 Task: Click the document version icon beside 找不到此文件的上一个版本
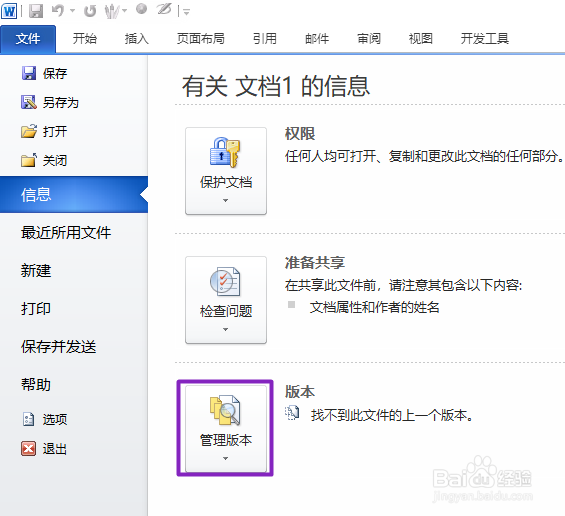point(292,413)
